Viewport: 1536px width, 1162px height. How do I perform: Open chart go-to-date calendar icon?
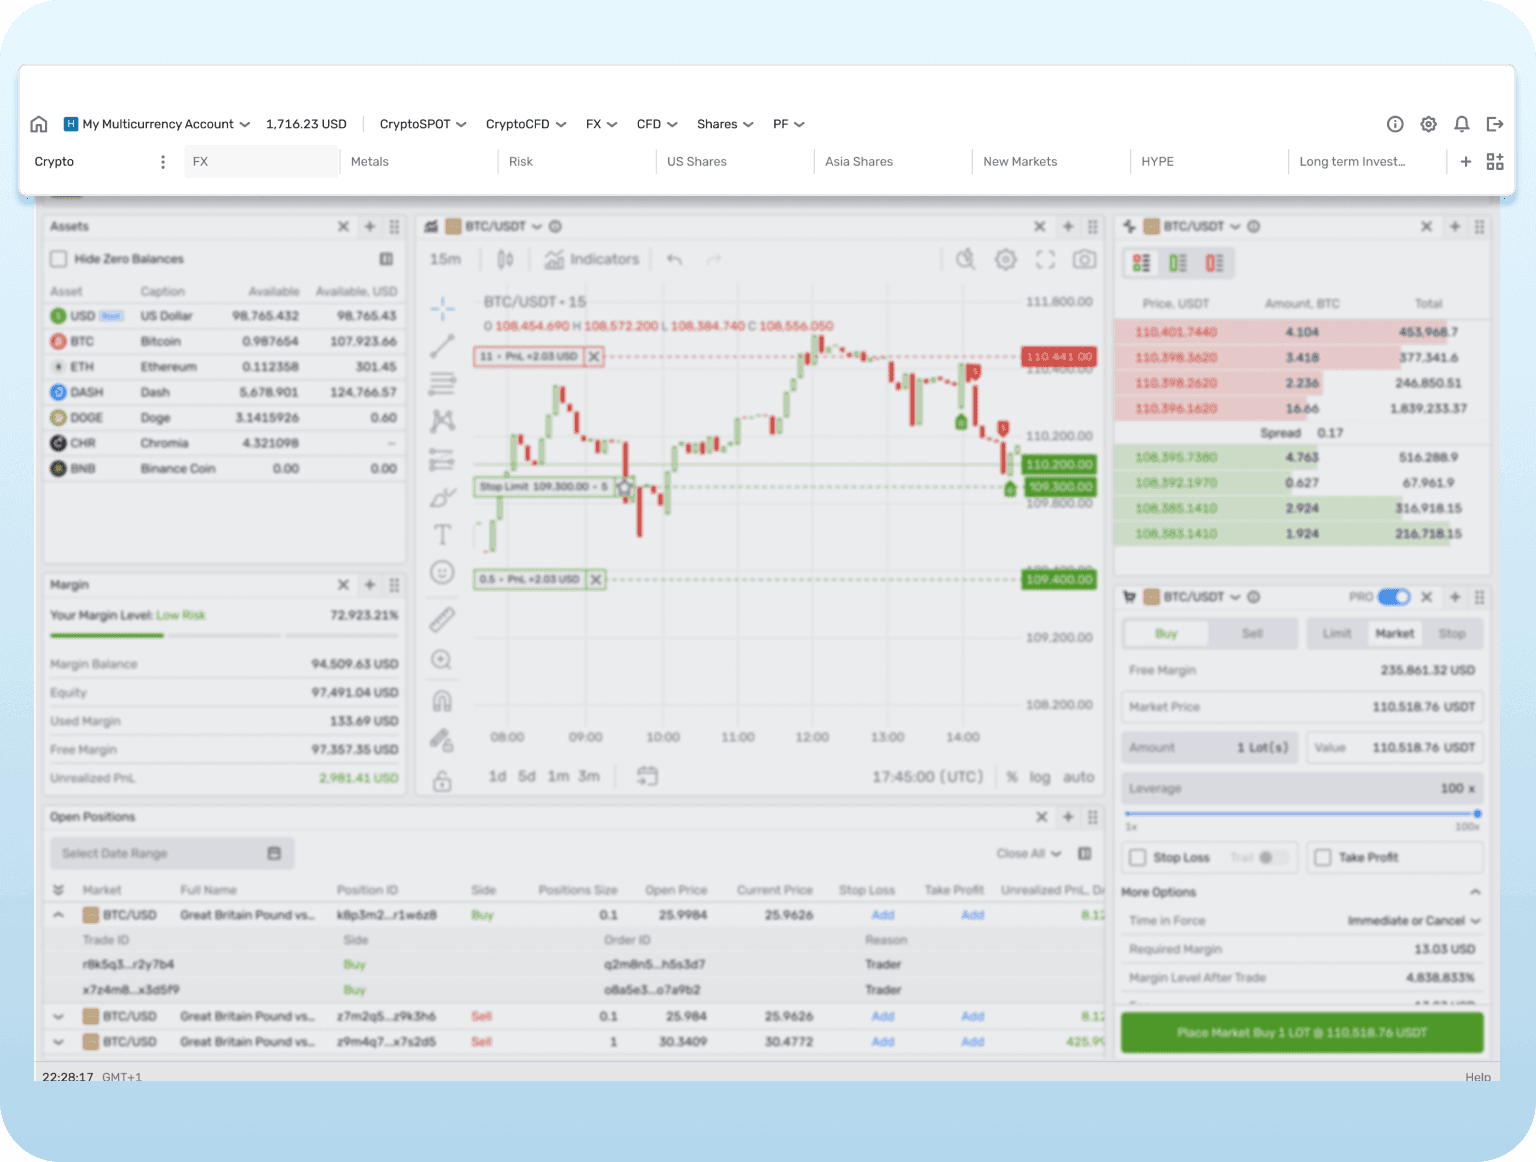[x=647, y=776]
